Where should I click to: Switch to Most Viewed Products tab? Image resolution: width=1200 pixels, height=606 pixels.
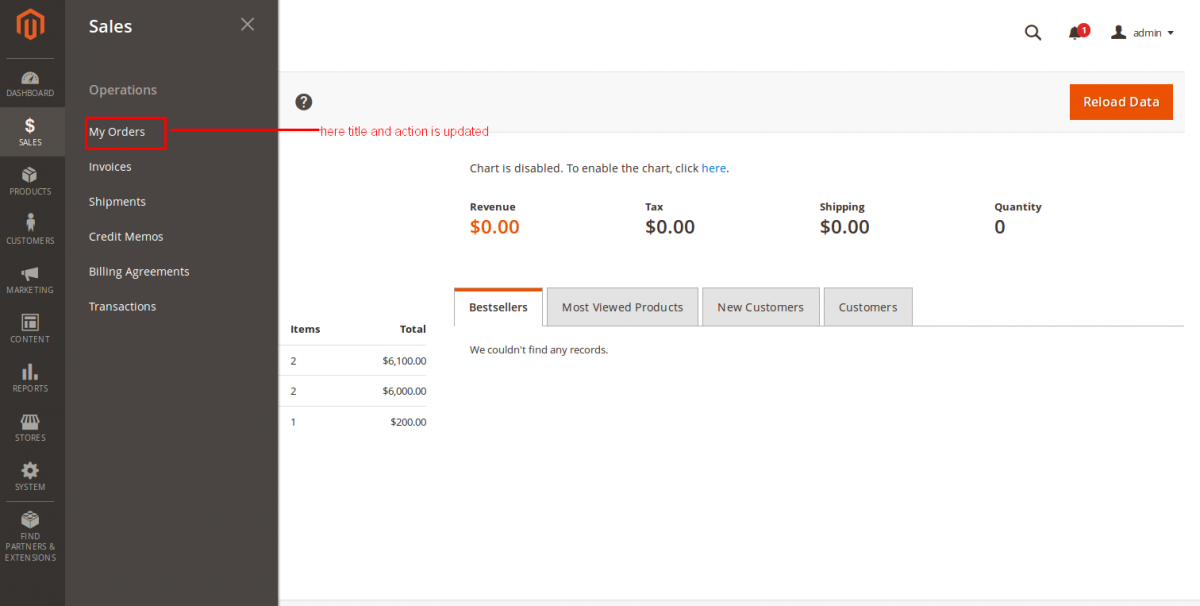(x=622, y=307)
